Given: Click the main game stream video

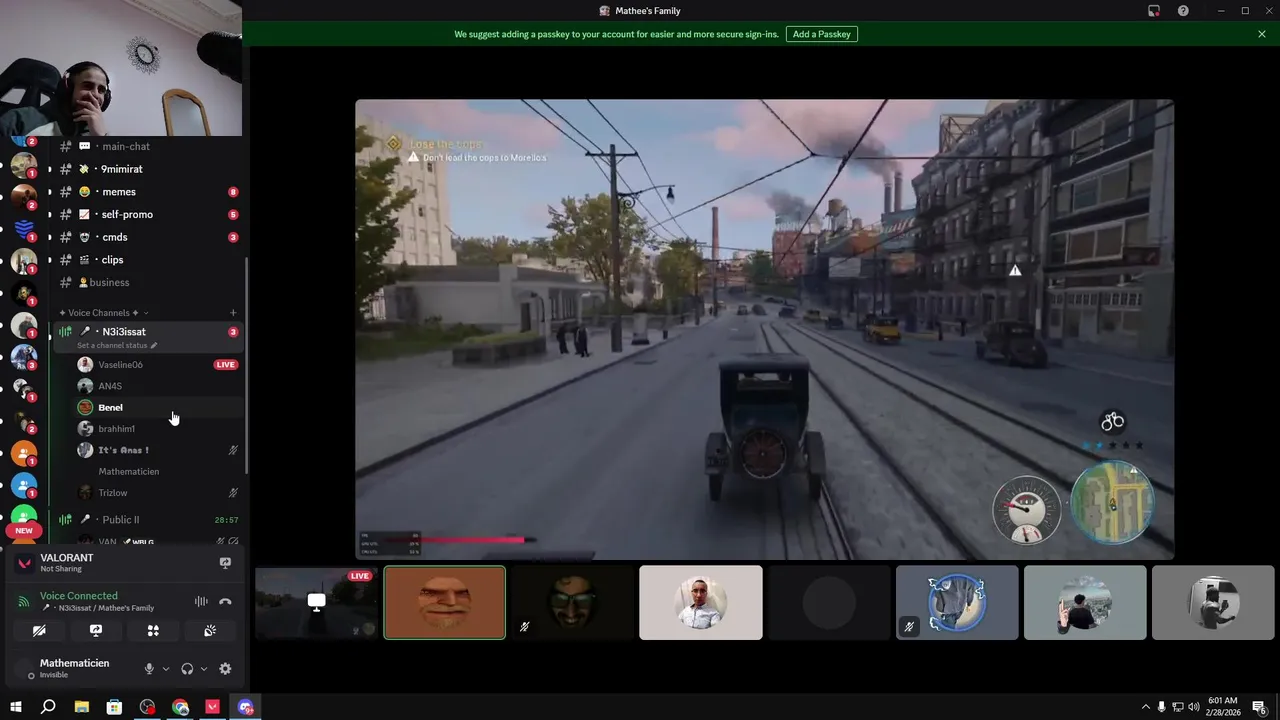Looking at the screenshot, I should (764, 329).
